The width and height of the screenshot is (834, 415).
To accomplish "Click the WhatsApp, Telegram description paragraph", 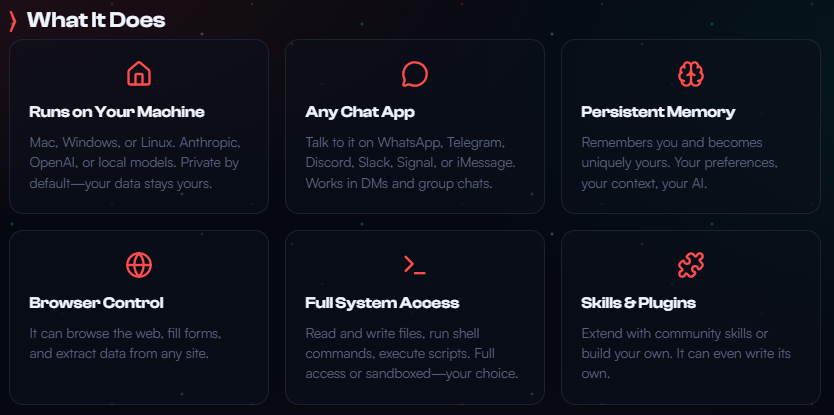I will point(410,162).
